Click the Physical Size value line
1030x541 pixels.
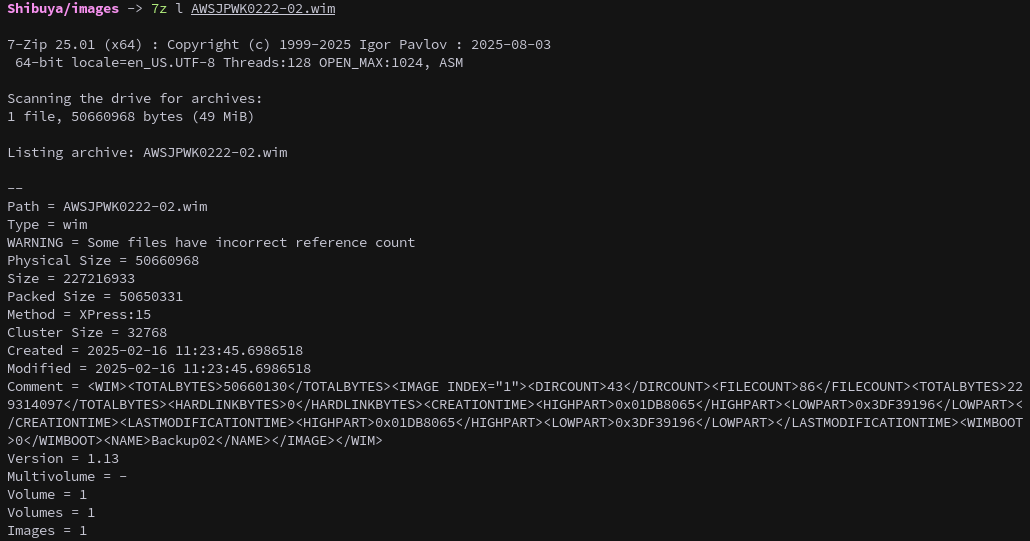tap(103, 260)
